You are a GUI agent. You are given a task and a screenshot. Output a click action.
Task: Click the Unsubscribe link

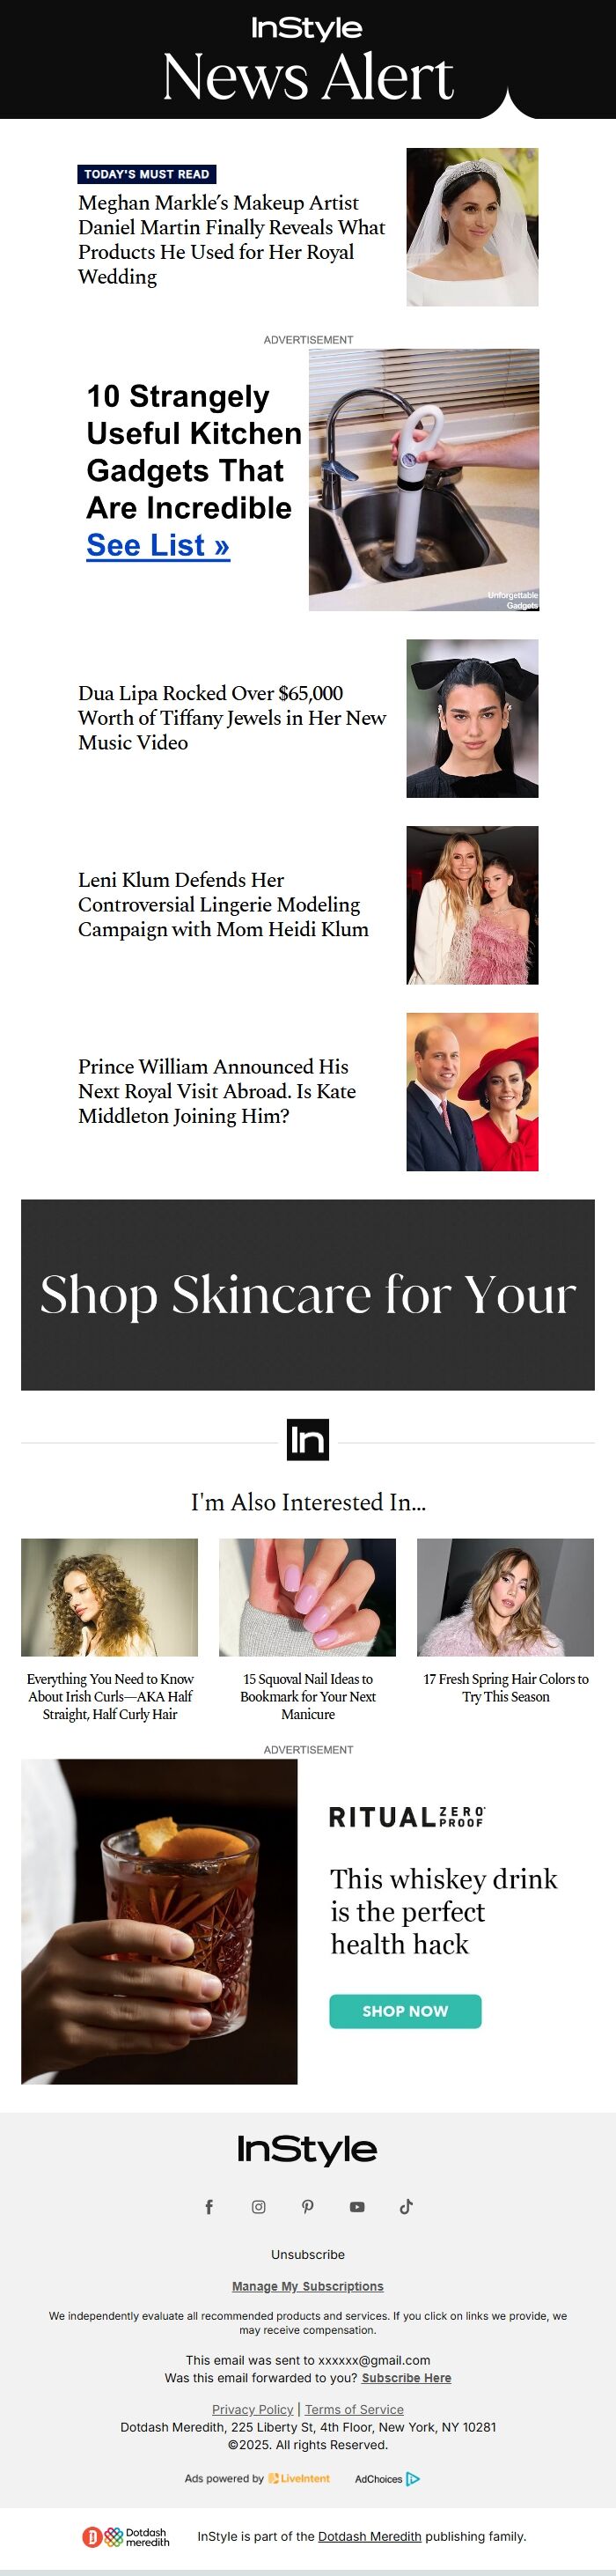tap(308, 2254)
